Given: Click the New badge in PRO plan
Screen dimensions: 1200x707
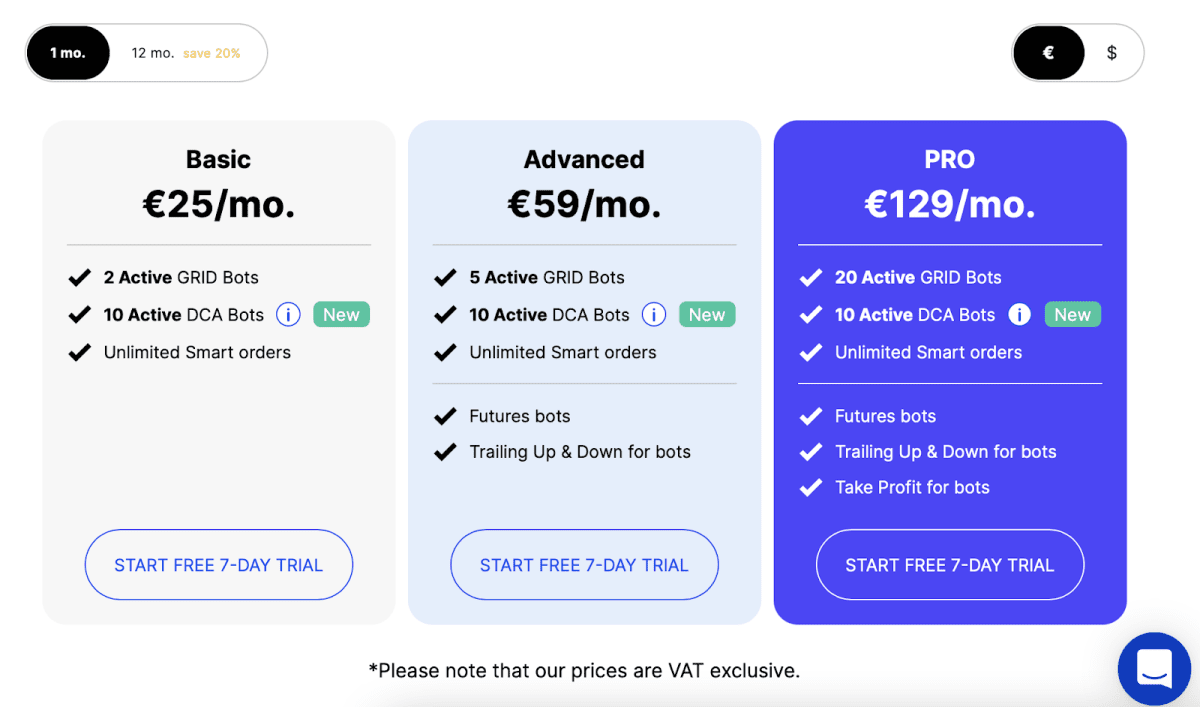Looking at the screenshot, I should [1073, 315].
